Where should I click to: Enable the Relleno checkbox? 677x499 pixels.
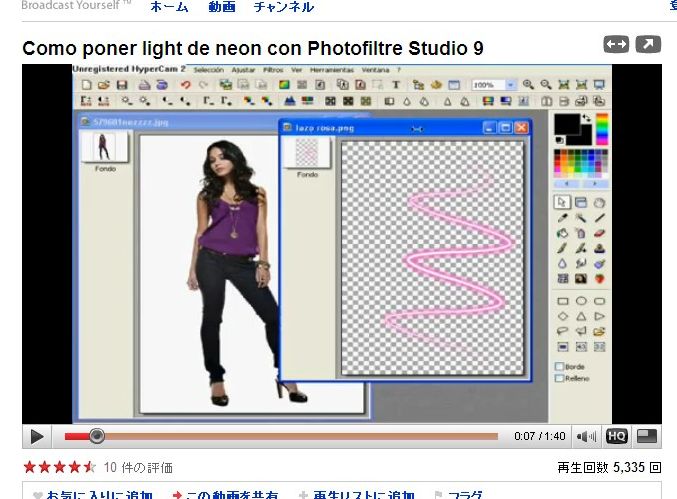click(560, 378)
